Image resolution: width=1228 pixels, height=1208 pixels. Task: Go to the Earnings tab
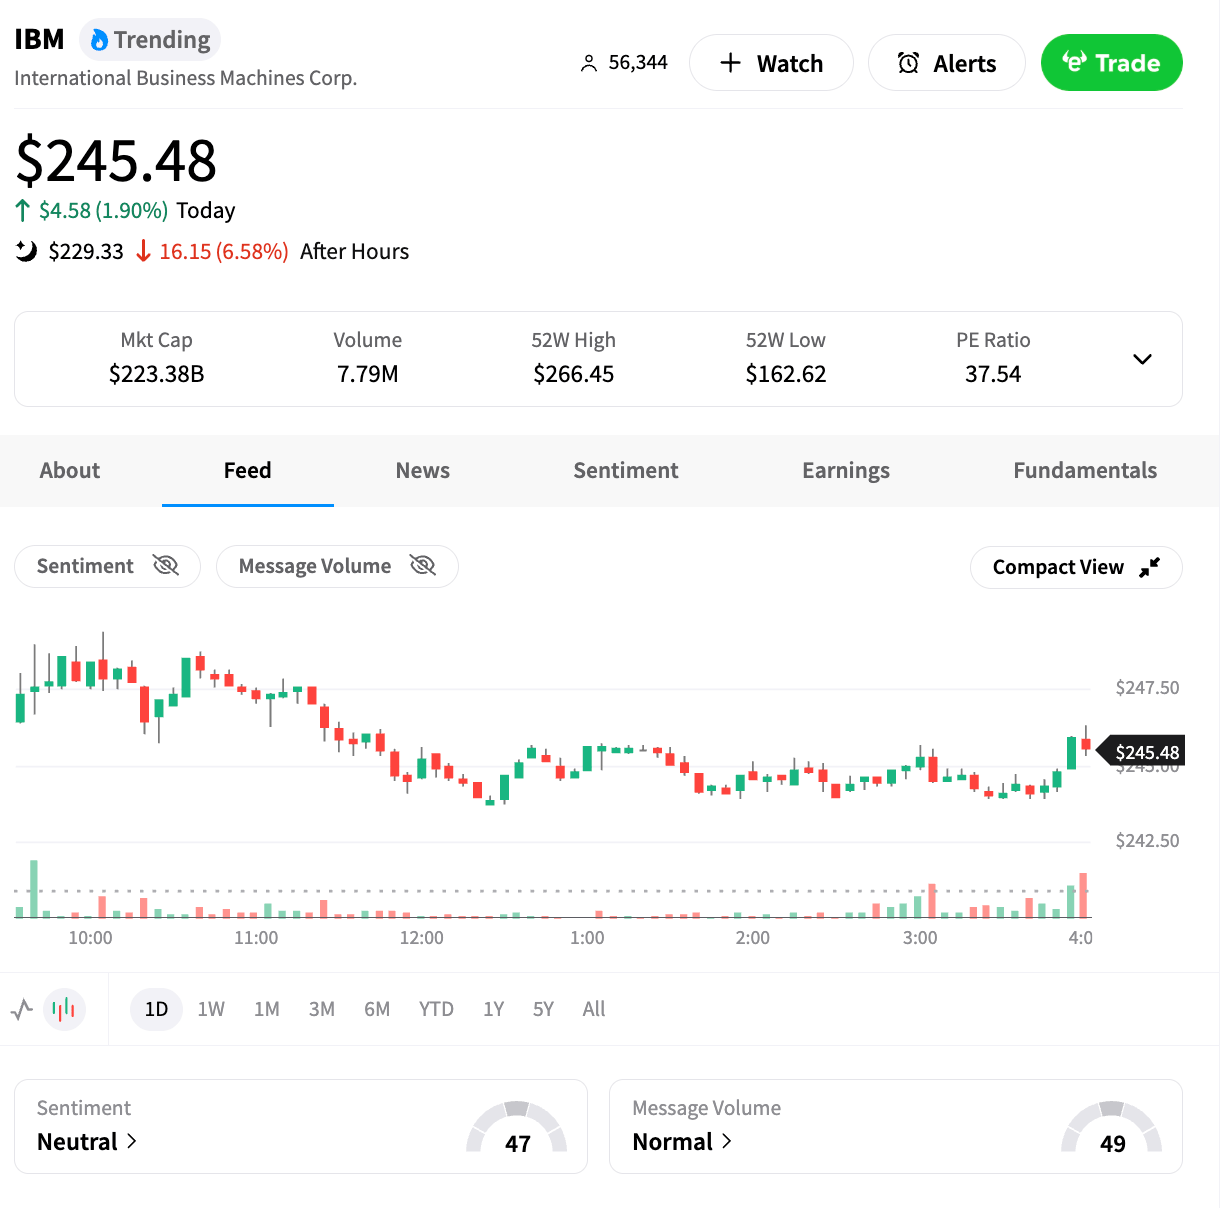[846, 471]
